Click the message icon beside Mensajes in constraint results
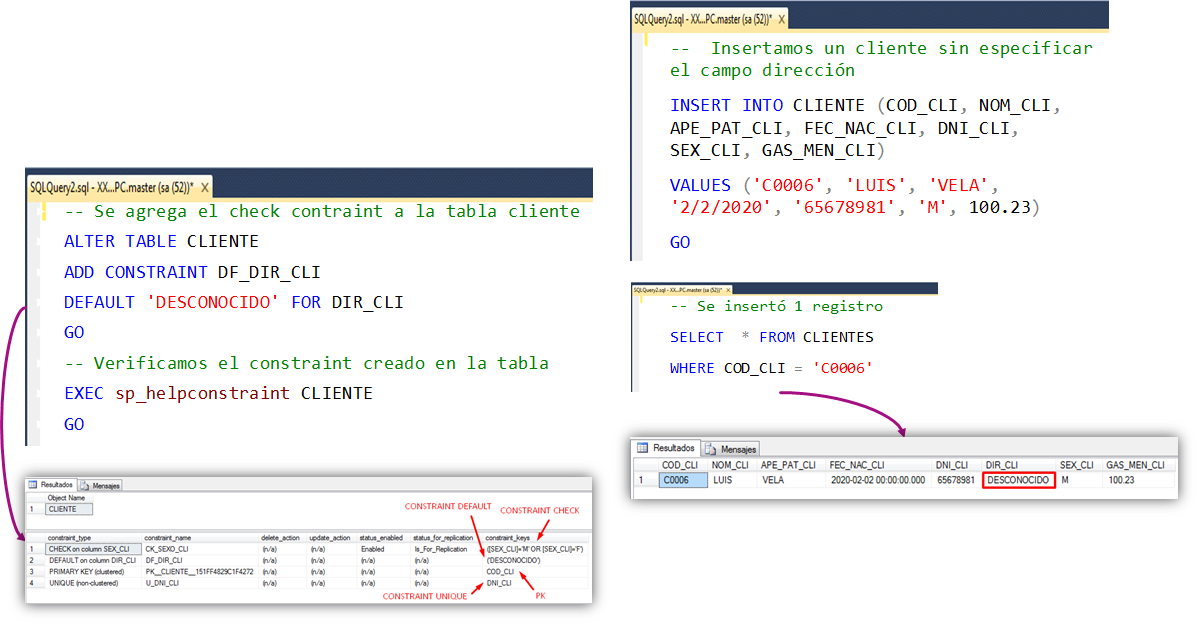Image resolution: width=1198 pixels, height=624 pixels. click(83, 486)
